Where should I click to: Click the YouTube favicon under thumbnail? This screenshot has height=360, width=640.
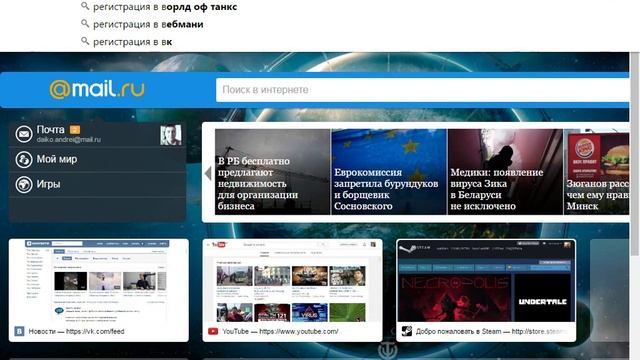[x=213, y=331]
